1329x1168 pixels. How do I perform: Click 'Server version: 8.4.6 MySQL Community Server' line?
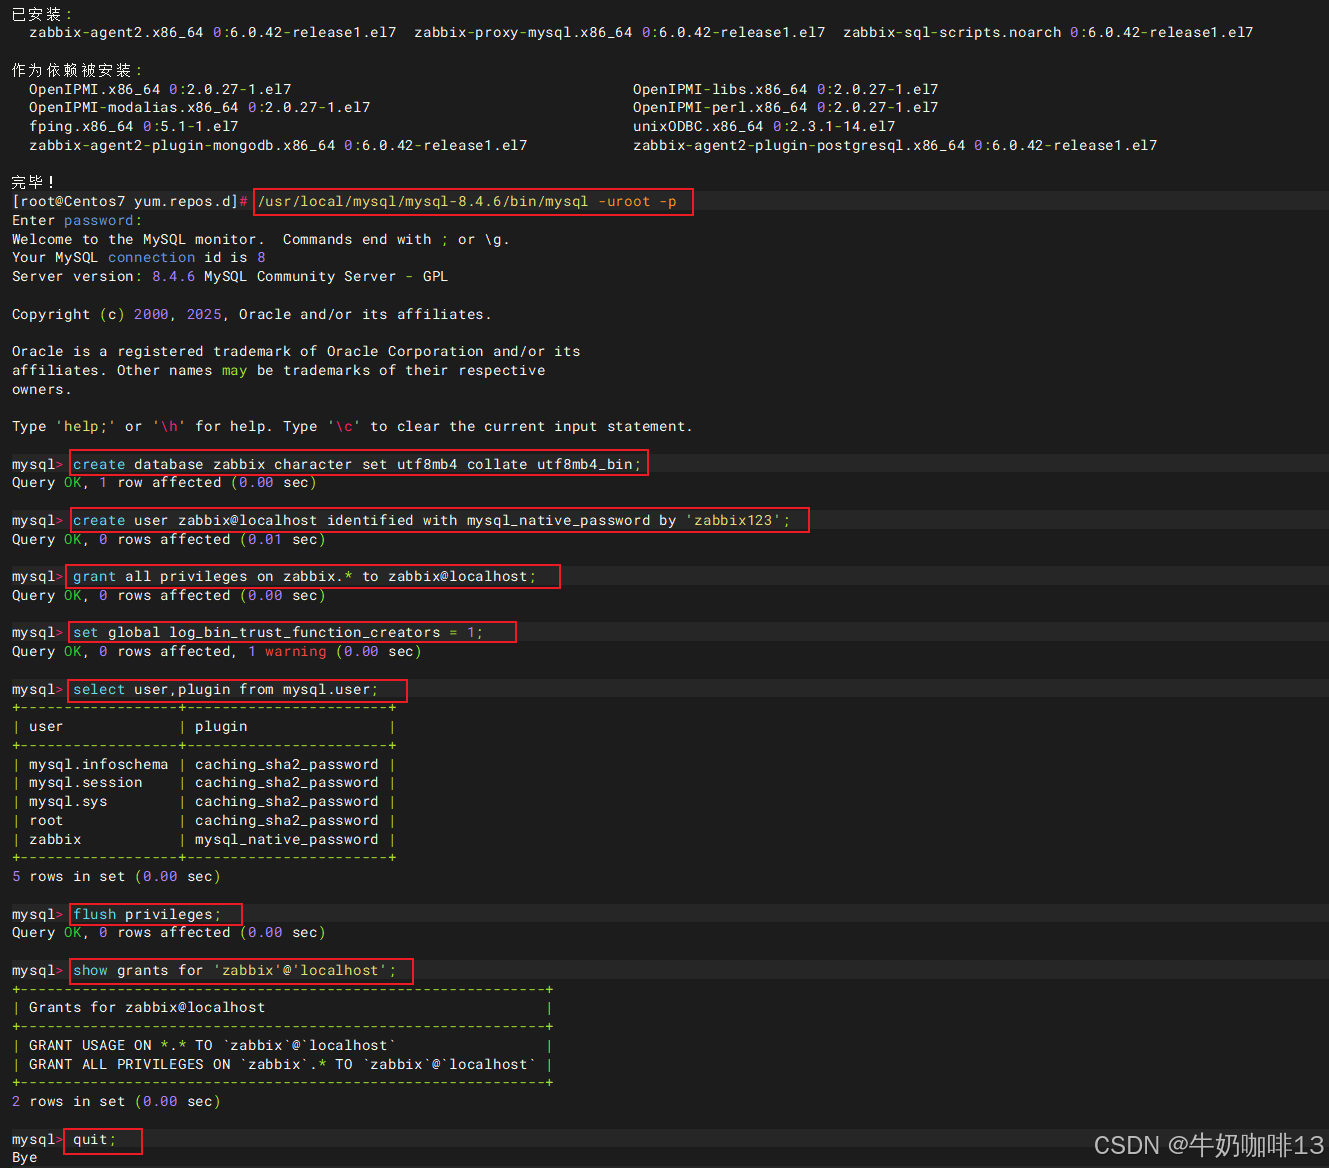[x=230, y=276]
